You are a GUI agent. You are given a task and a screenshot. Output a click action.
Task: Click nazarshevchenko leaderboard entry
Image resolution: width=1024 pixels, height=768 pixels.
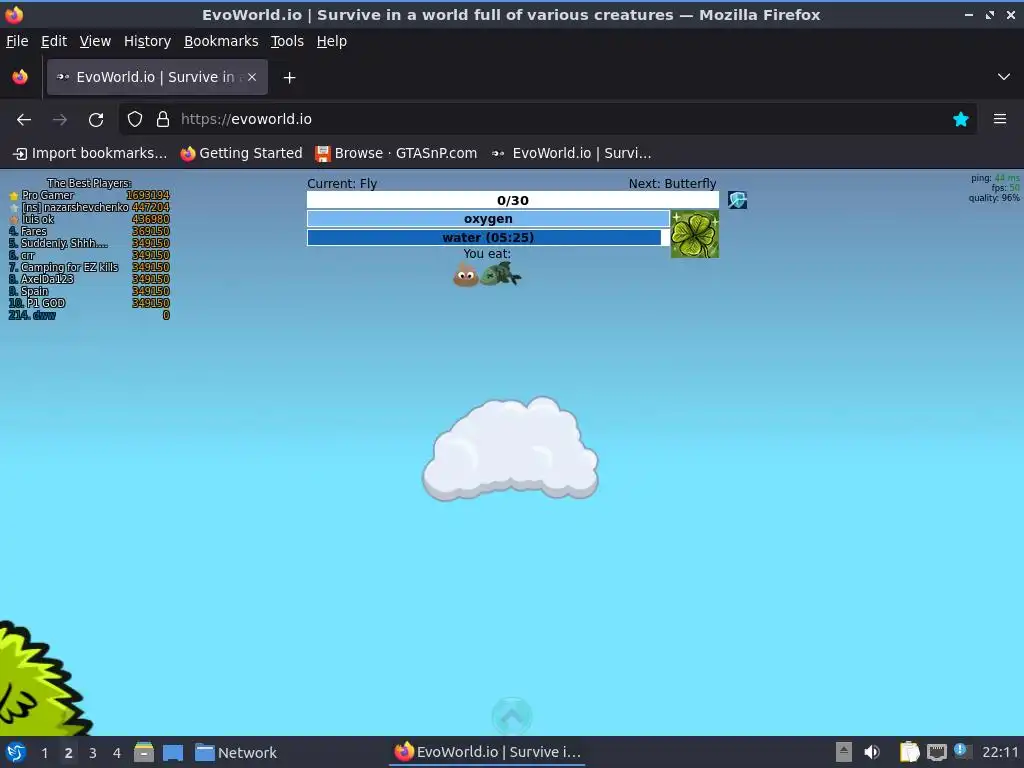[x=89, y=207]
